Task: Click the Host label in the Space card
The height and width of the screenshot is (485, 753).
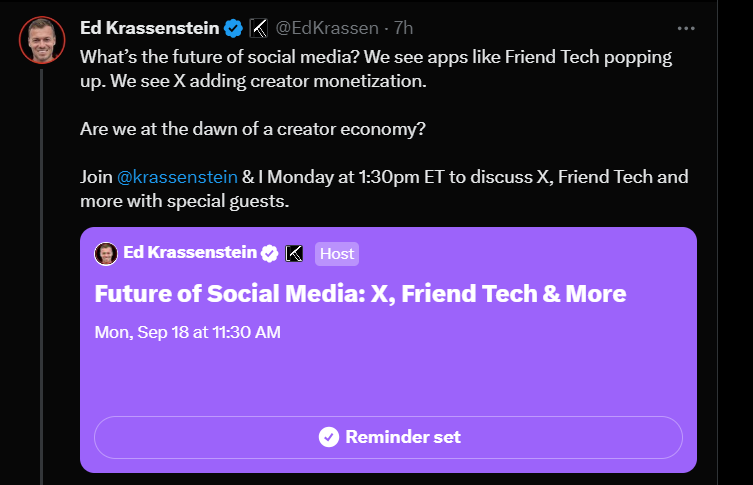Action: (x=336, y=253)
